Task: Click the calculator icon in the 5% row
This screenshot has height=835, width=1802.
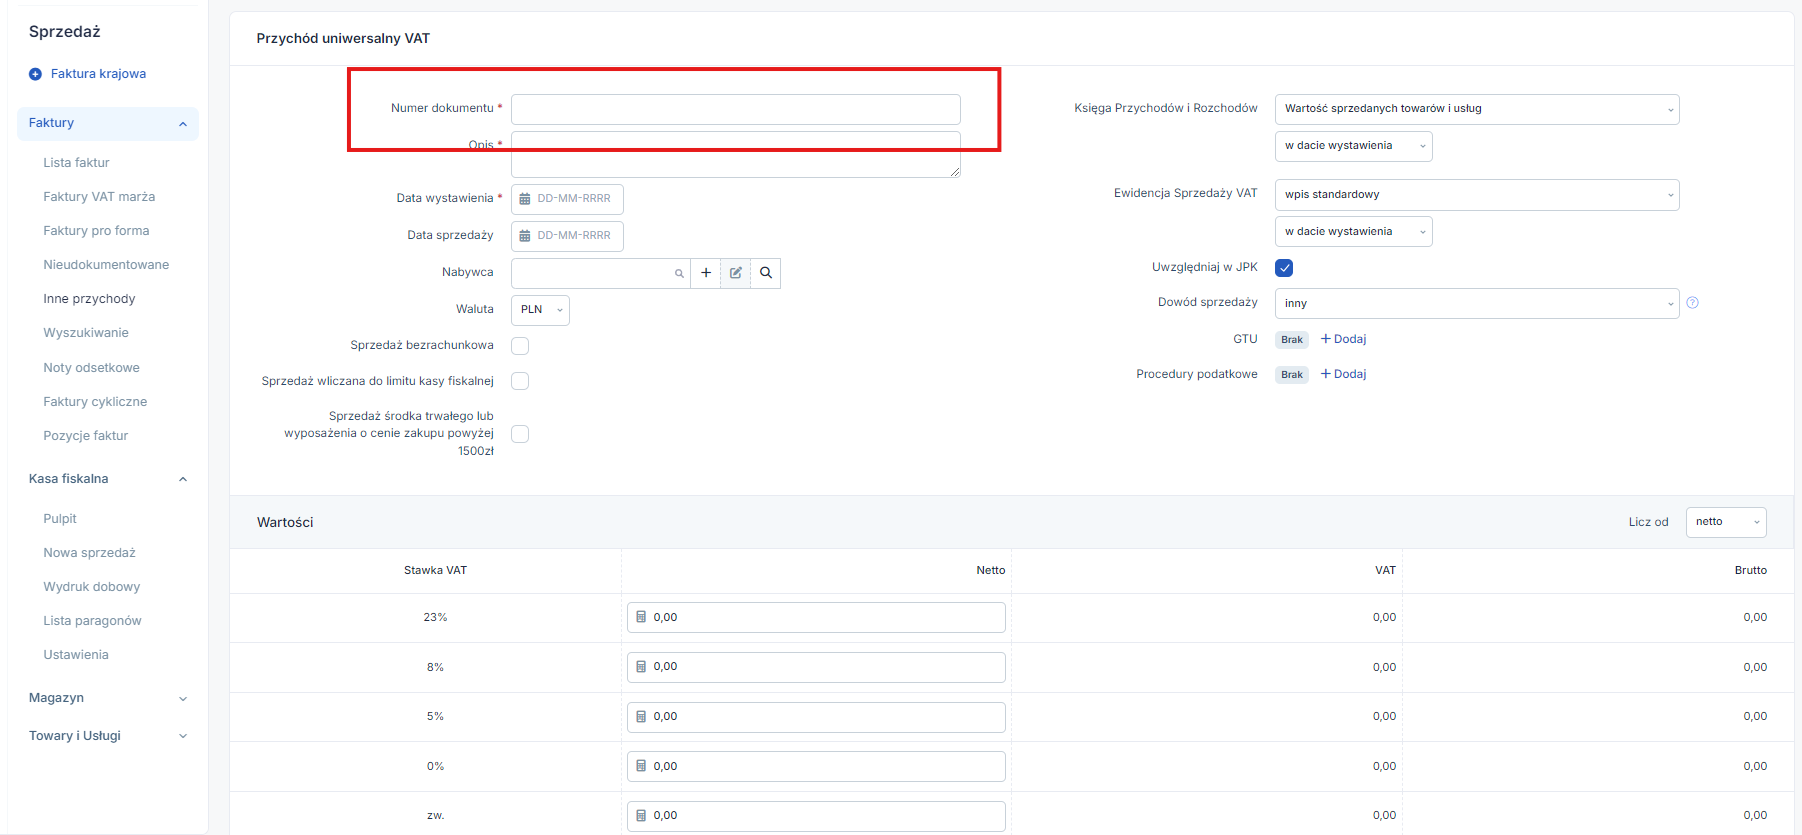Action: [642, 716]
